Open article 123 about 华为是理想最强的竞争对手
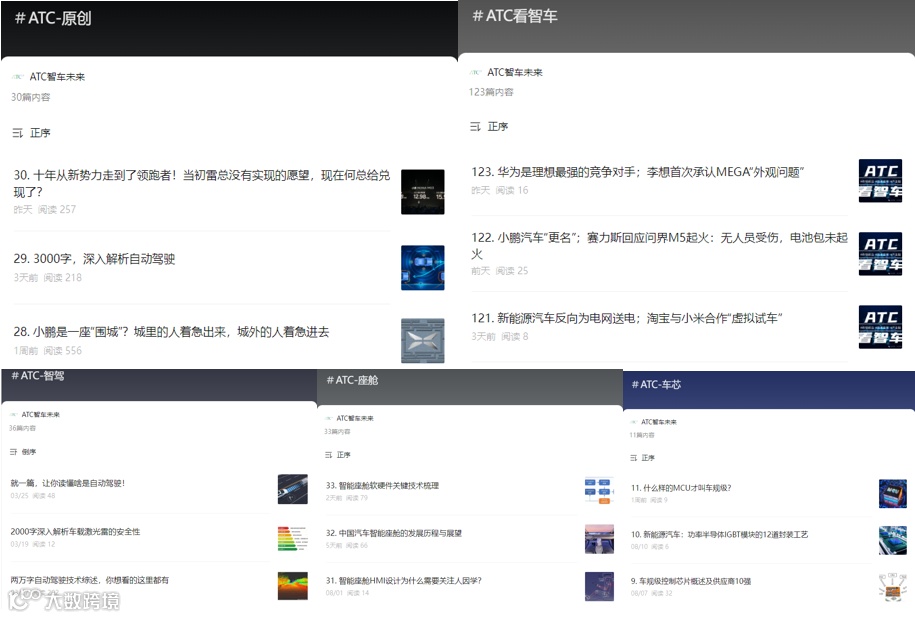The height and width of the screenshot is (618, 915). (638, 172)
